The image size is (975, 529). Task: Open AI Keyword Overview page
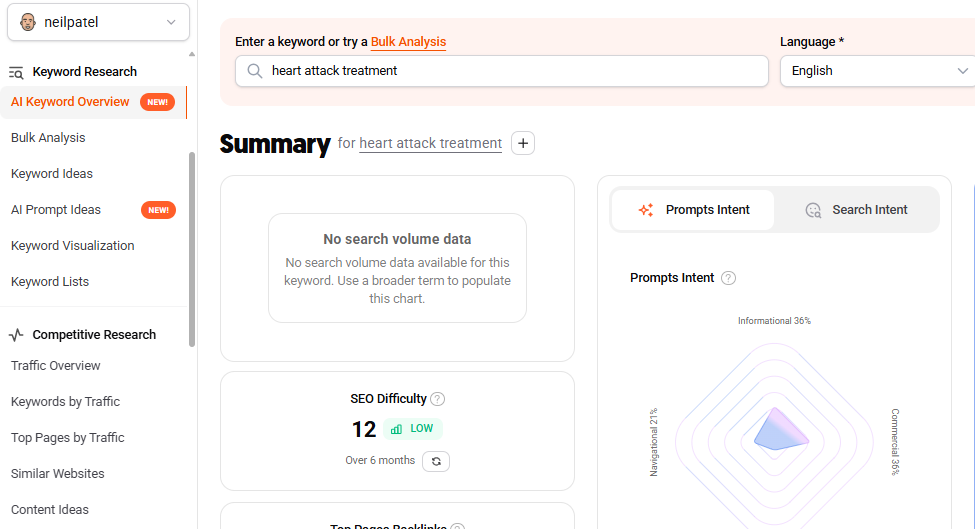click(70, 102)
